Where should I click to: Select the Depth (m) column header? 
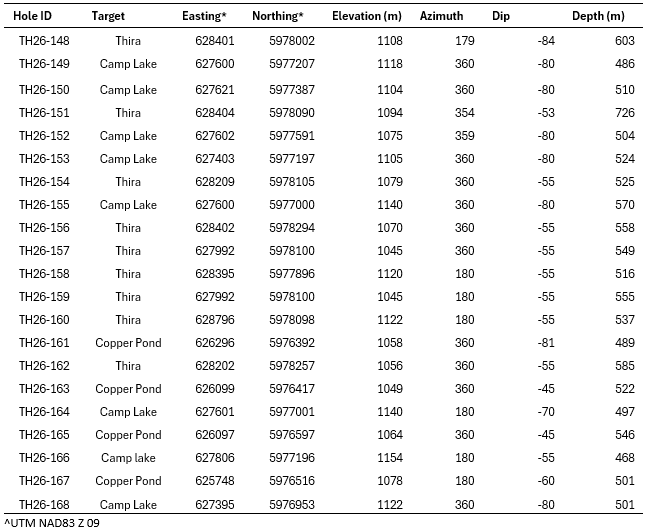coord(598,16)
